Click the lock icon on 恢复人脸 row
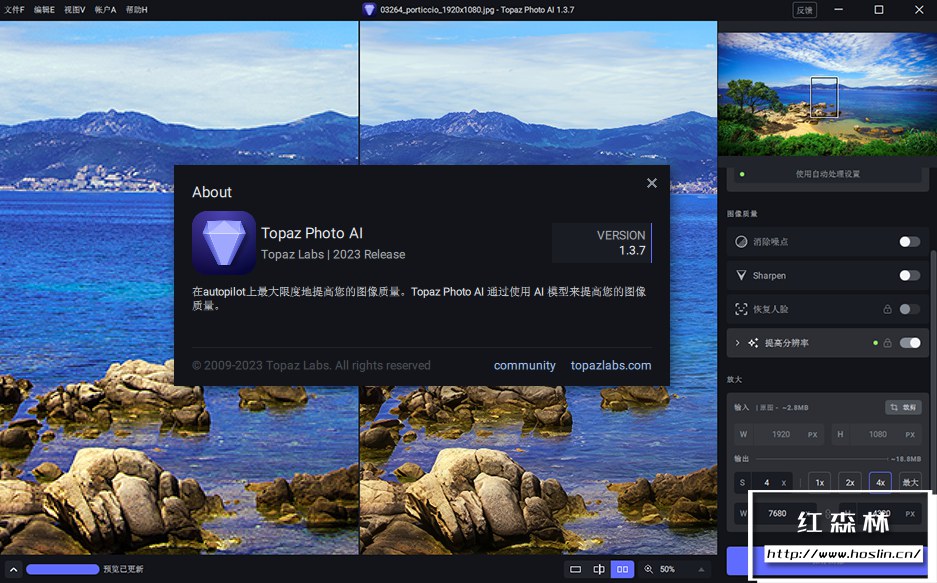This screenshot has width=937, height=583. point(887,309)
